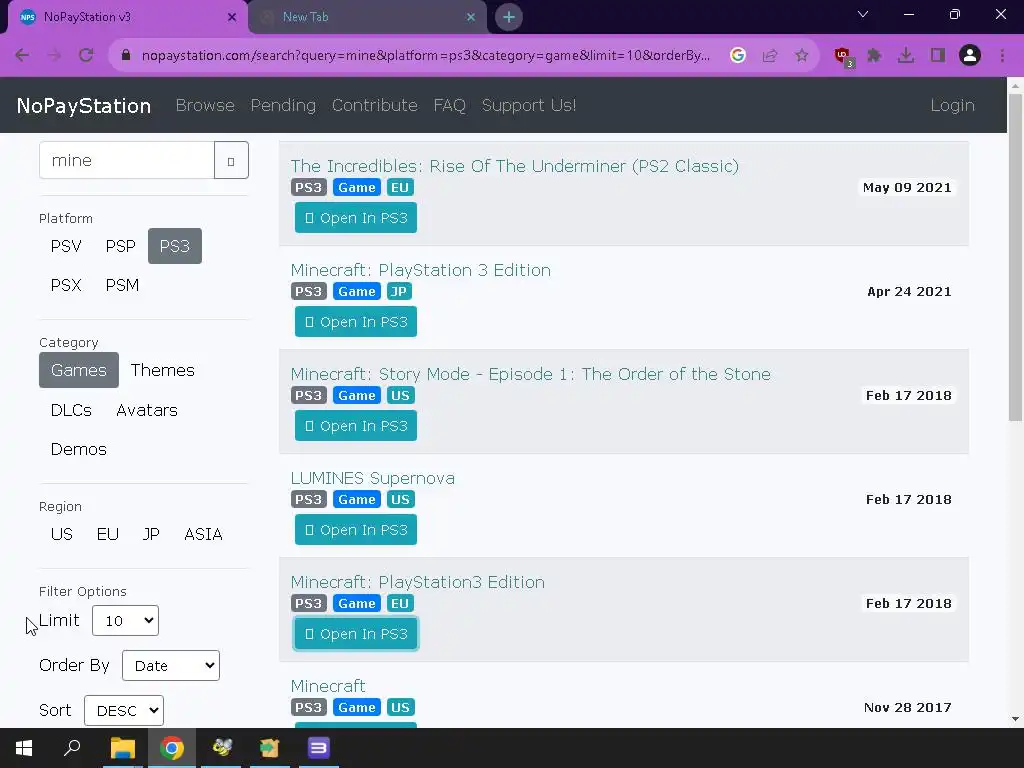Open LUMINES Supernova link

click(x=373, y=478)
